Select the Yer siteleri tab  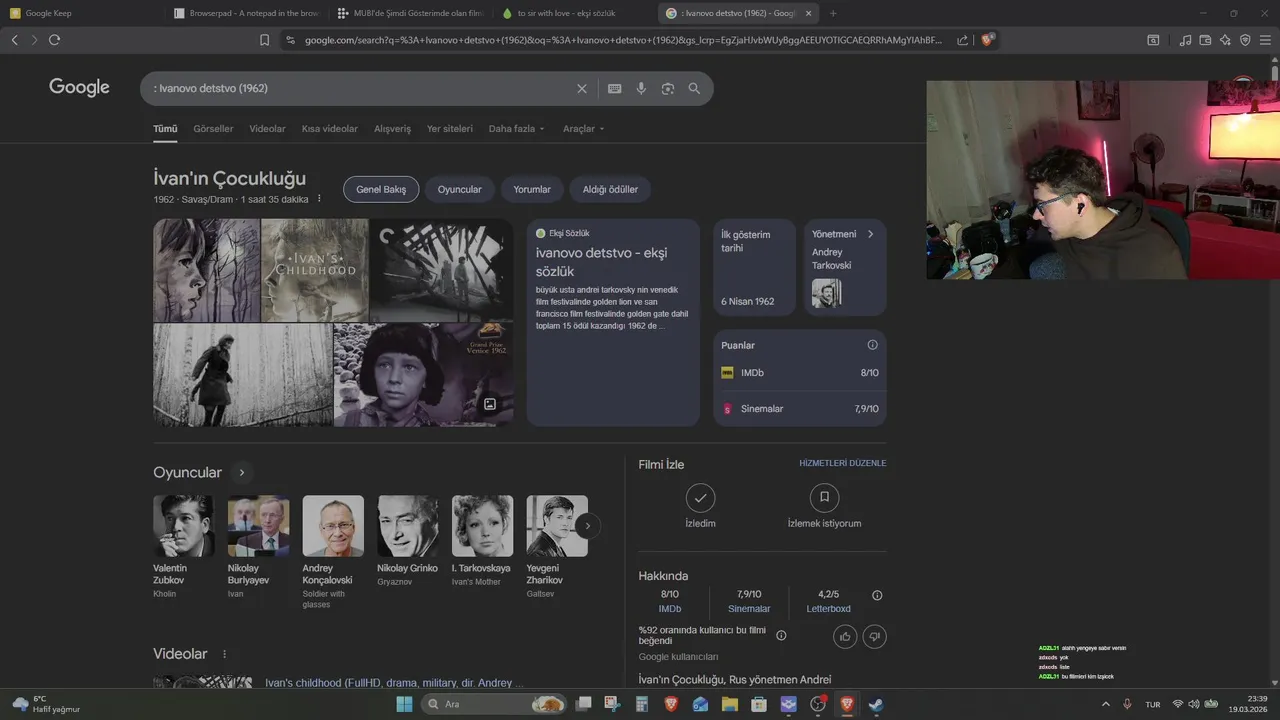(450, 129)
